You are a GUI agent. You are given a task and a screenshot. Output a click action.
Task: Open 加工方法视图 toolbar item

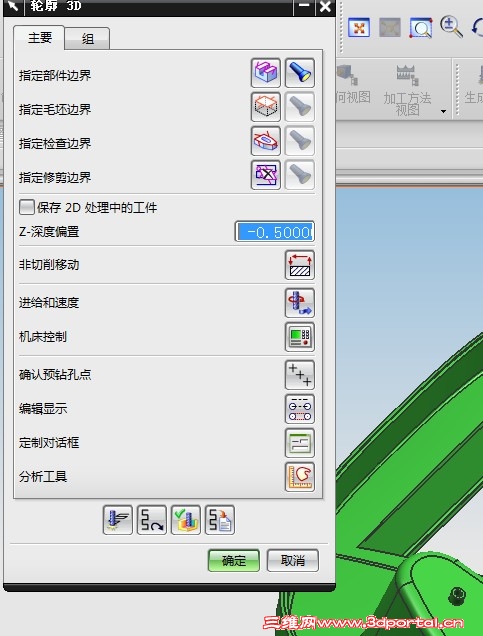point(407,90)
